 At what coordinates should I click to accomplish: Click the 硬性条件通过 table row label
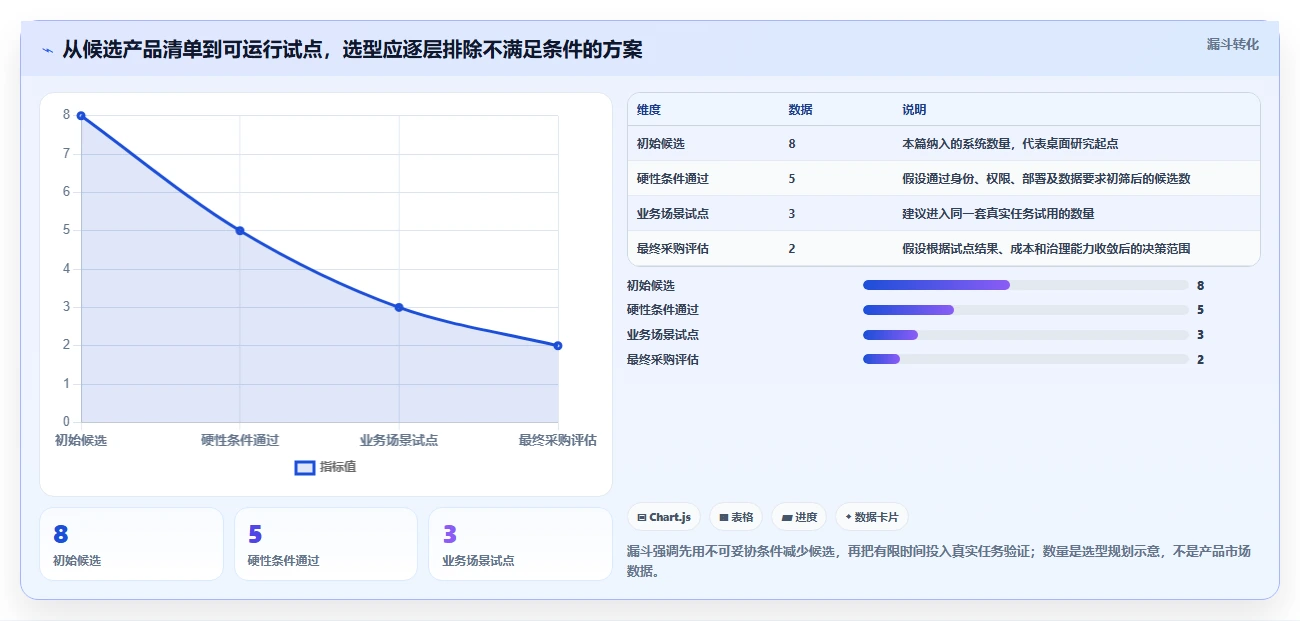coord(673,179)
